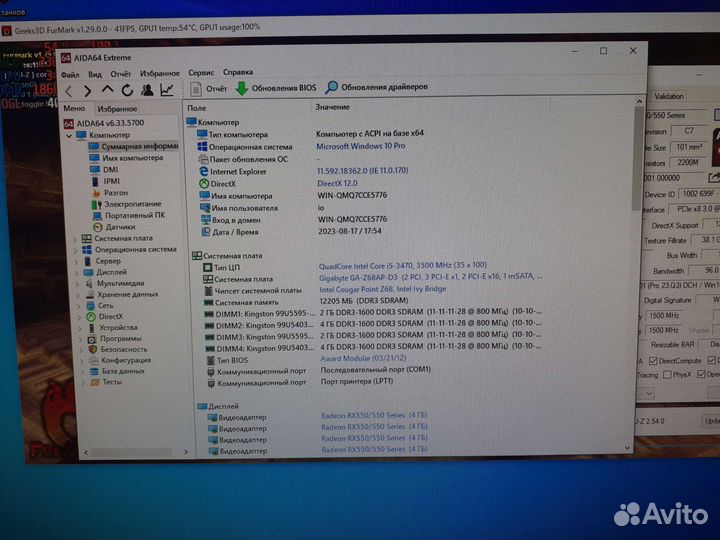The width and height of the screenshot is (720, 540).
Task: Click the Forward navigation arrow in AIDA64 toolbar
Action: click(x=88, y=91)
